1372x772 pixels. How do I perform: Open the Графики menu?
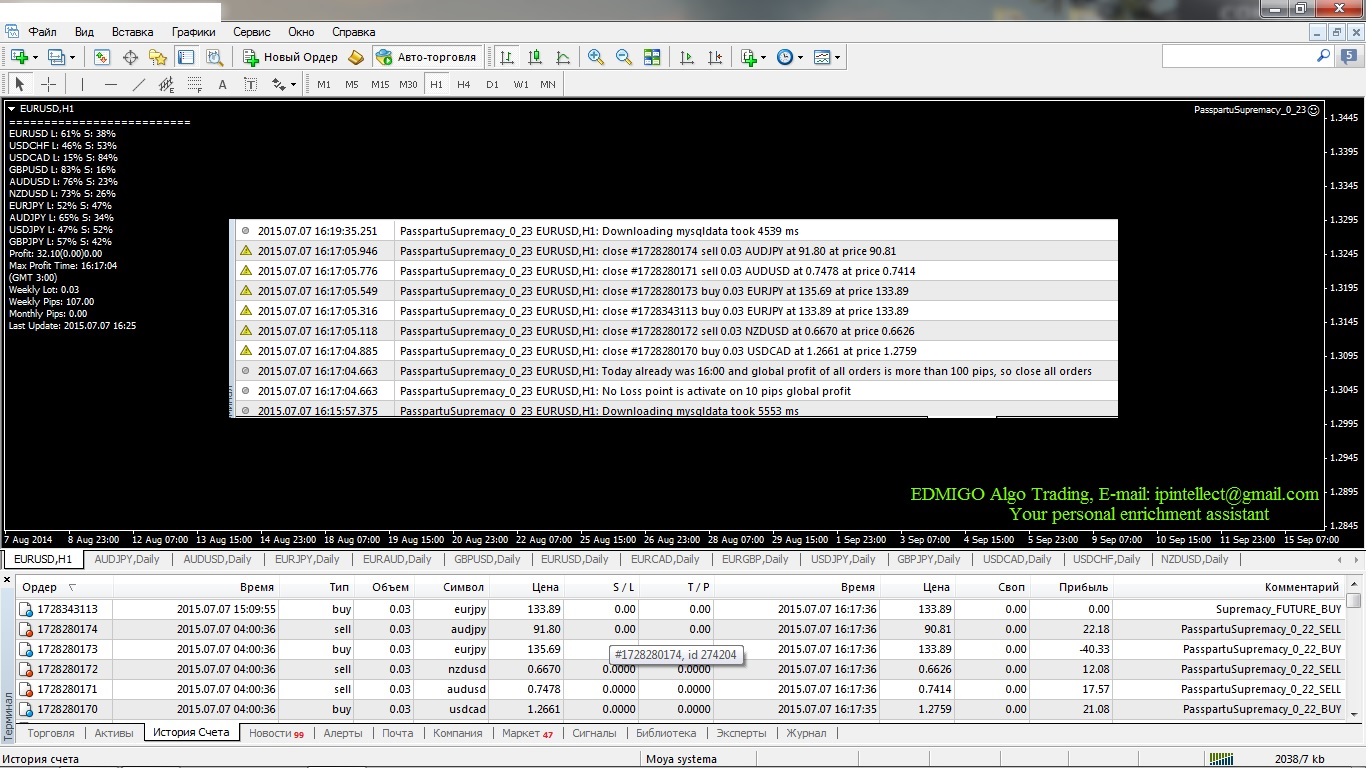point(193,32)
